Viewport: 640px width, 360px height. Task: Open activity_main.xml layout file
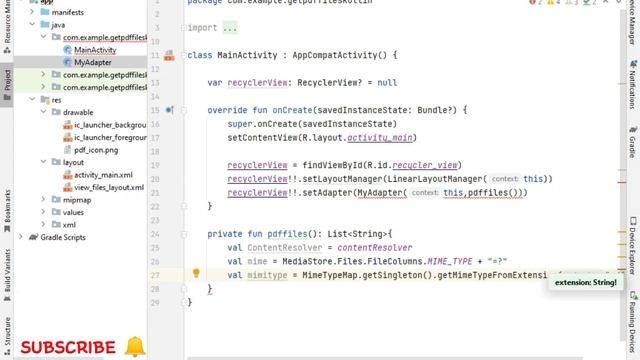click(103, 175)
